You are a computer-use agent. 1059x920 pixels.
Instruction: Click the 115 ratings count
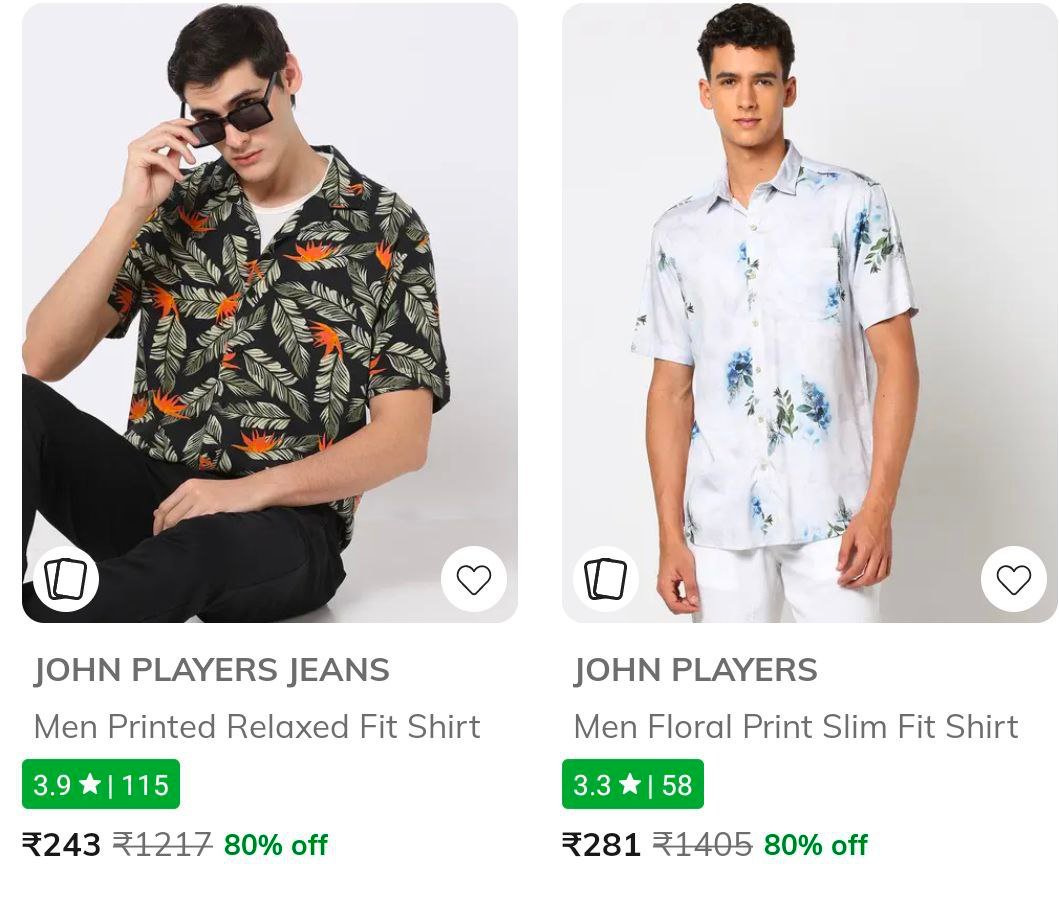click(145, 785)
